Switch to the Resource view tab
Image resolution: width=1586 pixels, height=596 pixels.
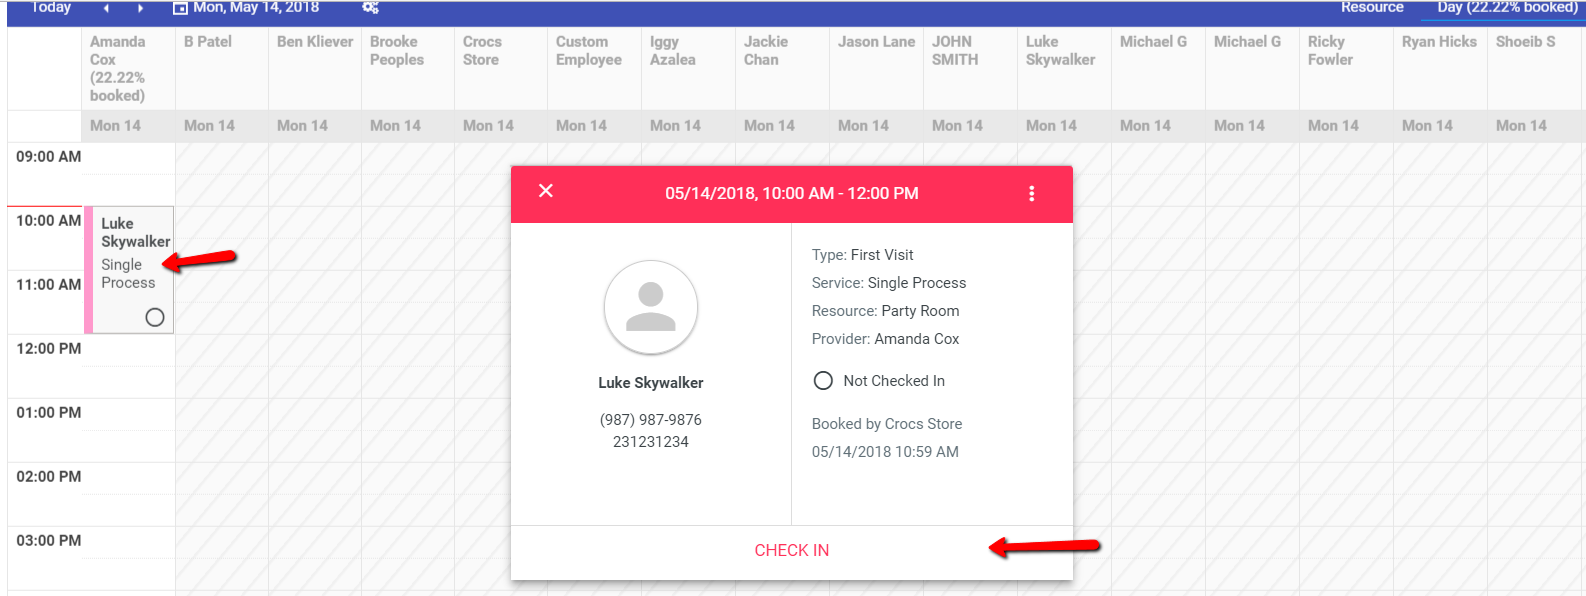1372,8
